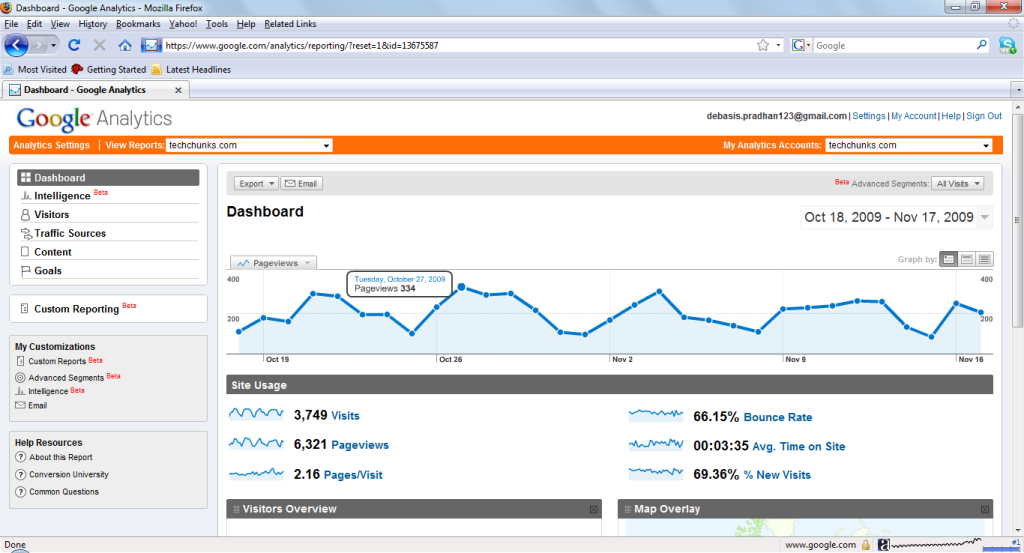
Task: Click the Advanced Segments circle icon
Action: [x=20, y=377]
